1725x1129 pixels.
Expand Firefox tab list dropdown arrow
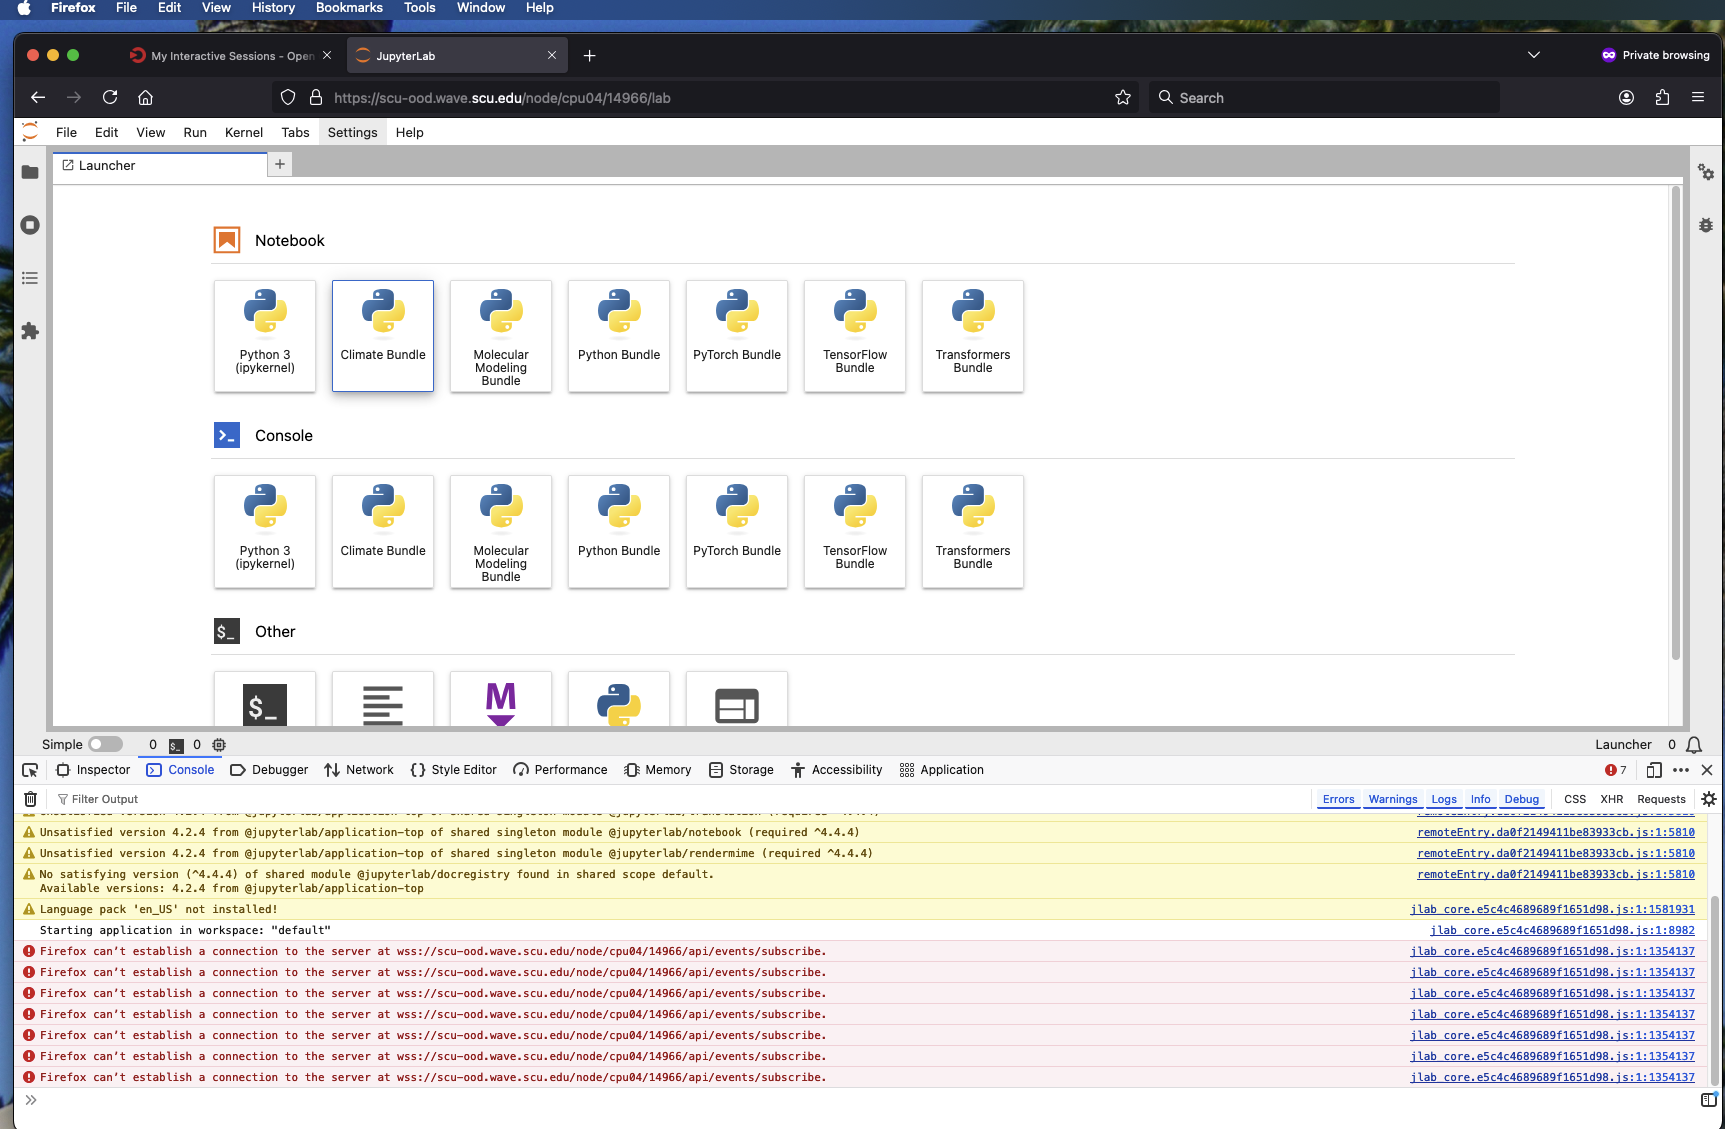1534,55
